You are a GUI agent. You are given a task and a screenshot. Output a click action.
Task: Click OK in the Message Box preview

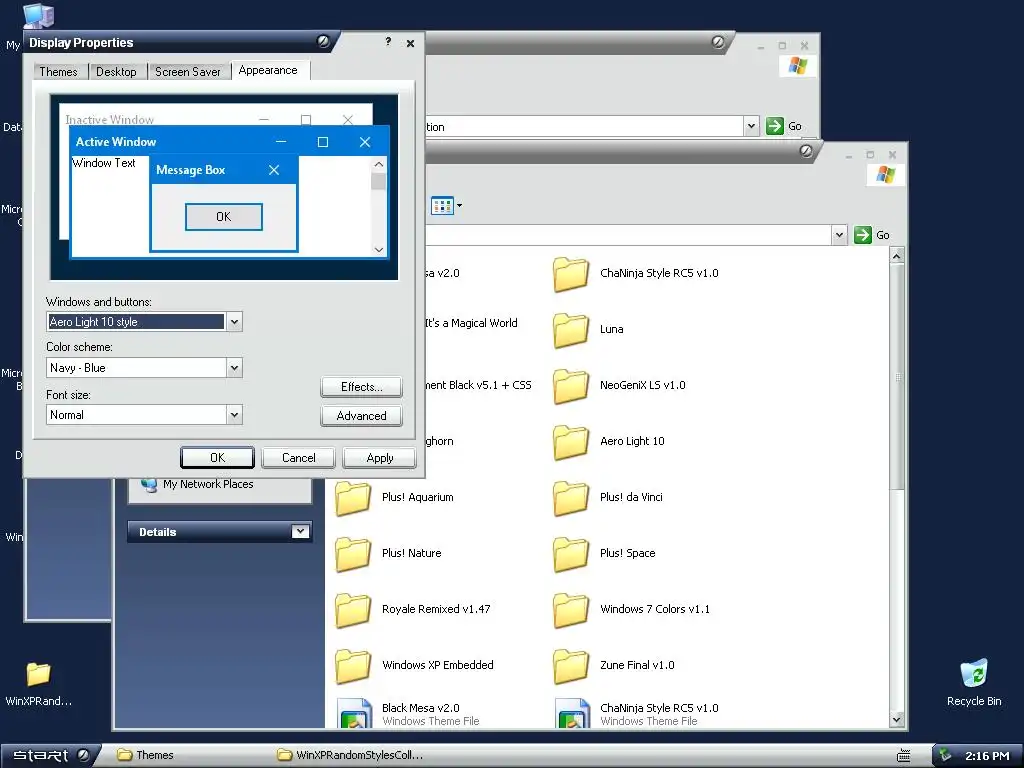(223, 217)
